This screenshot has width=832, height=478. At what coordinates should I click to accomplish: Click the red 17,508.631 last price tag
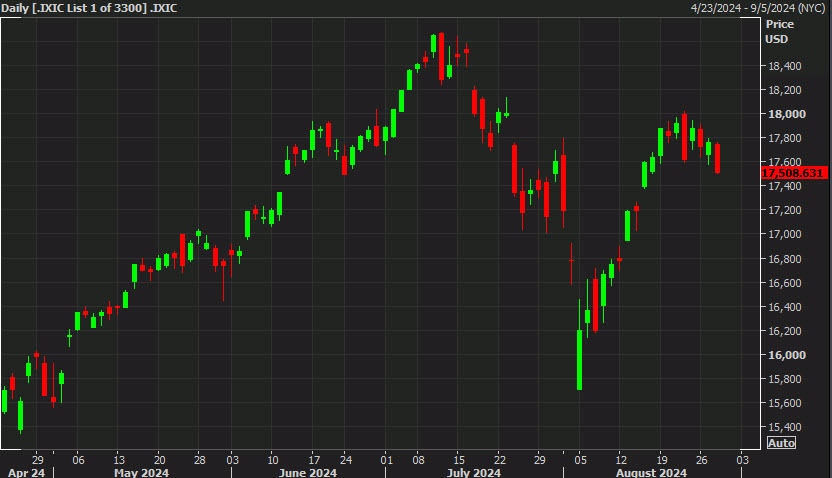(x=794, y=173)
